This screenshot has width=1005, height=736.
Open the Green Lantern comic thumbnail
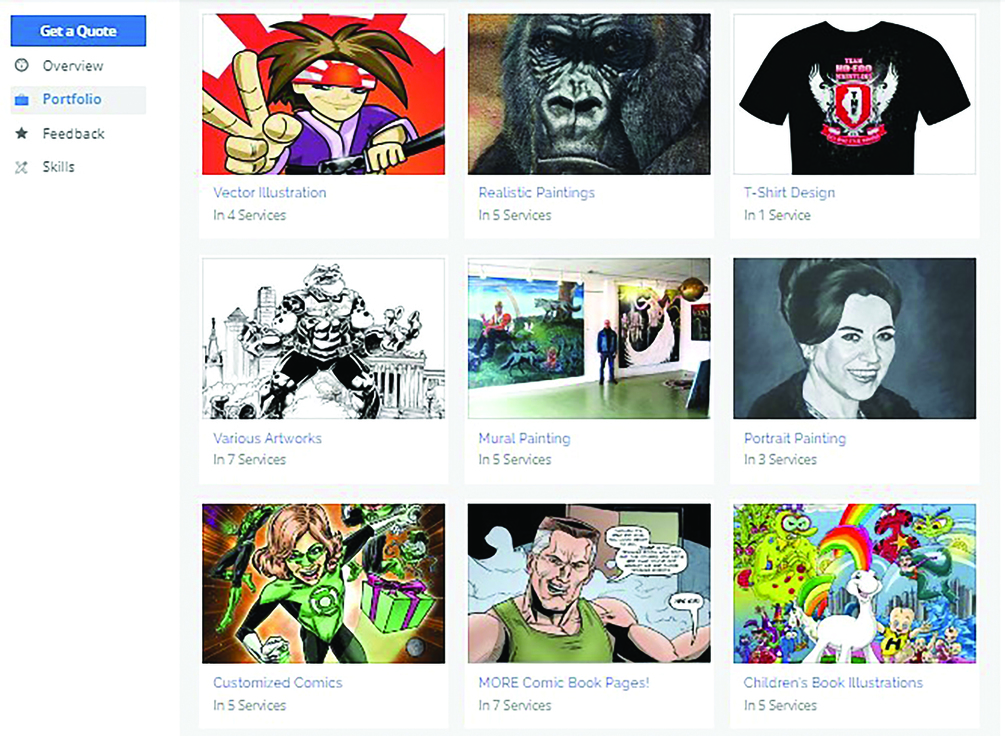tap(323, 583)
